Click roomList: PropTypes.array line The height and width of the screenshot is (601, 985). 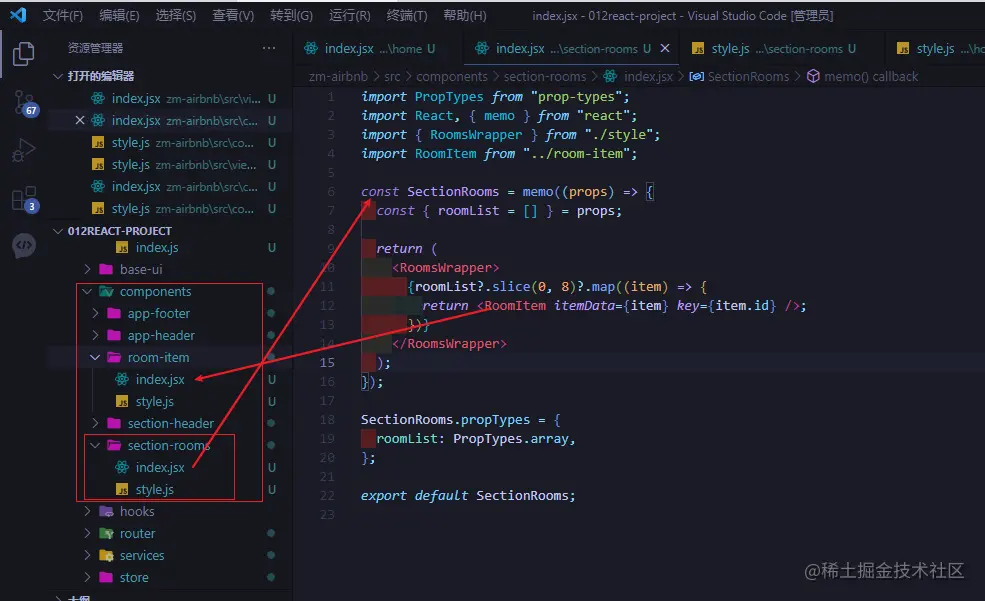[476, 438]
